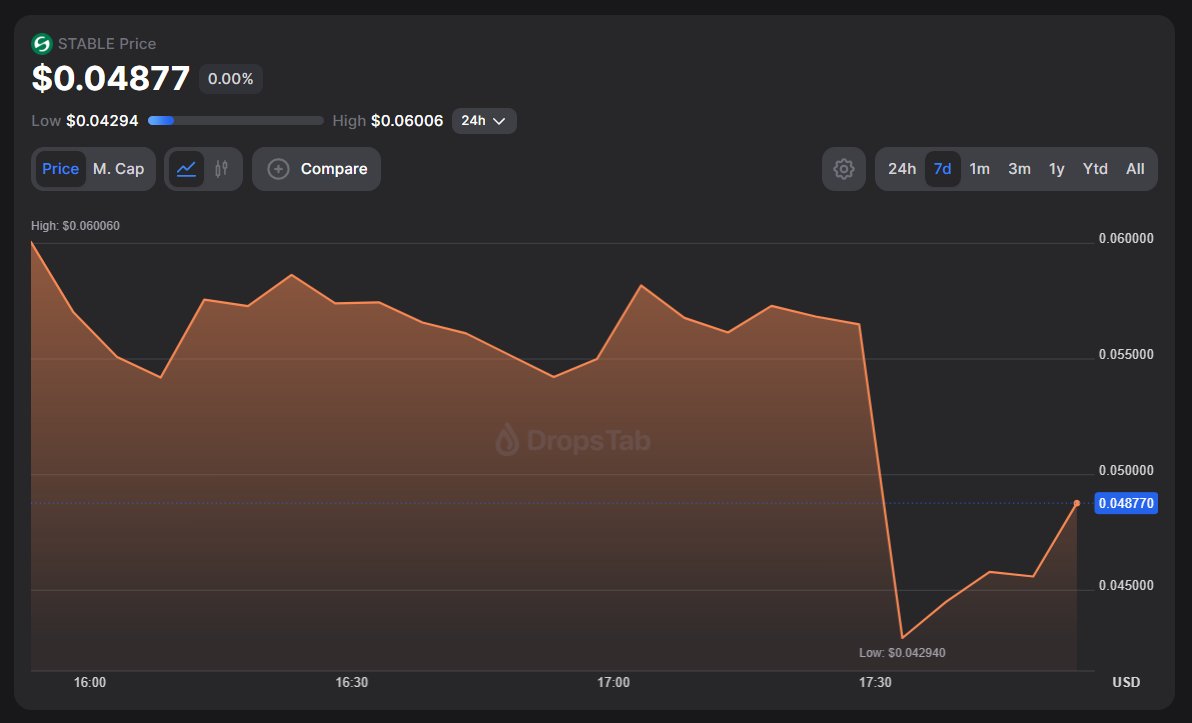
Task: Show All time price history
Action: (1135, 169)
